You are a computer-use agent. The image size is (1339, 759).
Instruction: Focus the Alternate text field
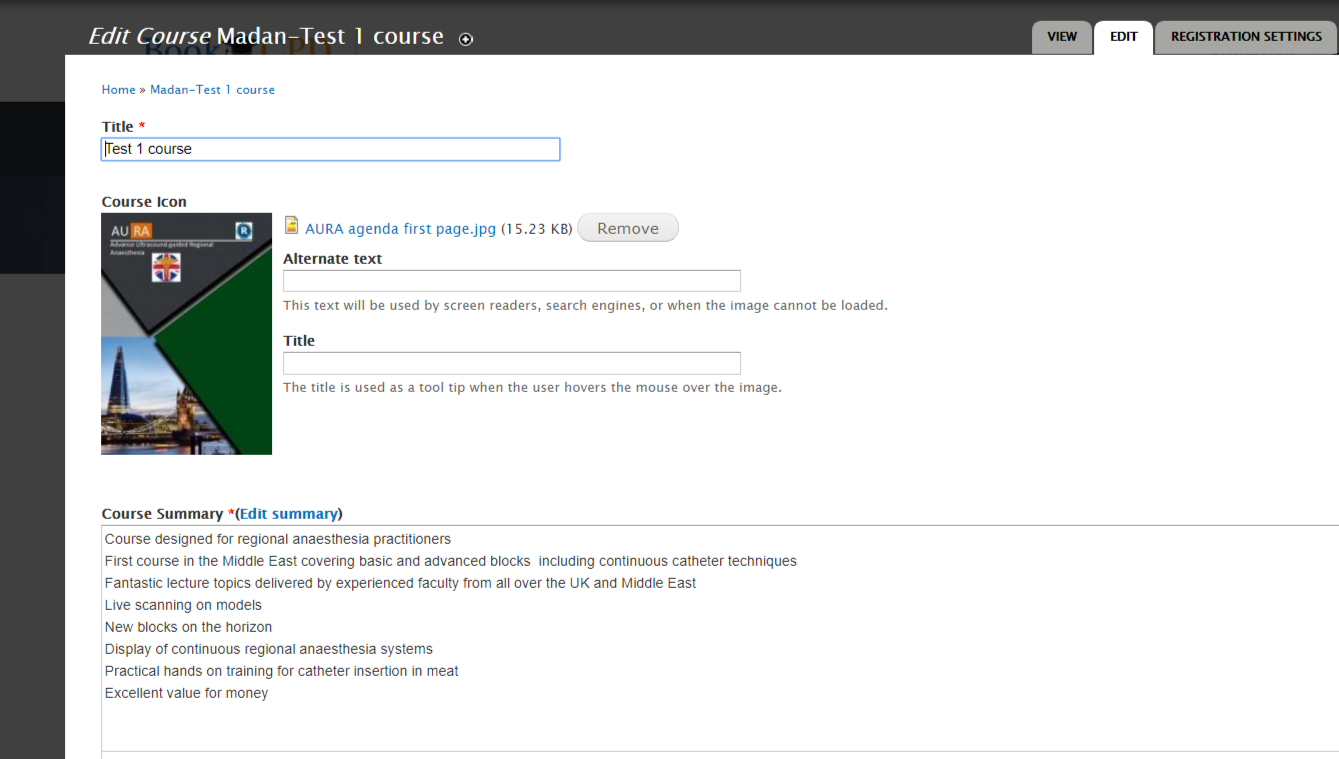tap(512, 281)
